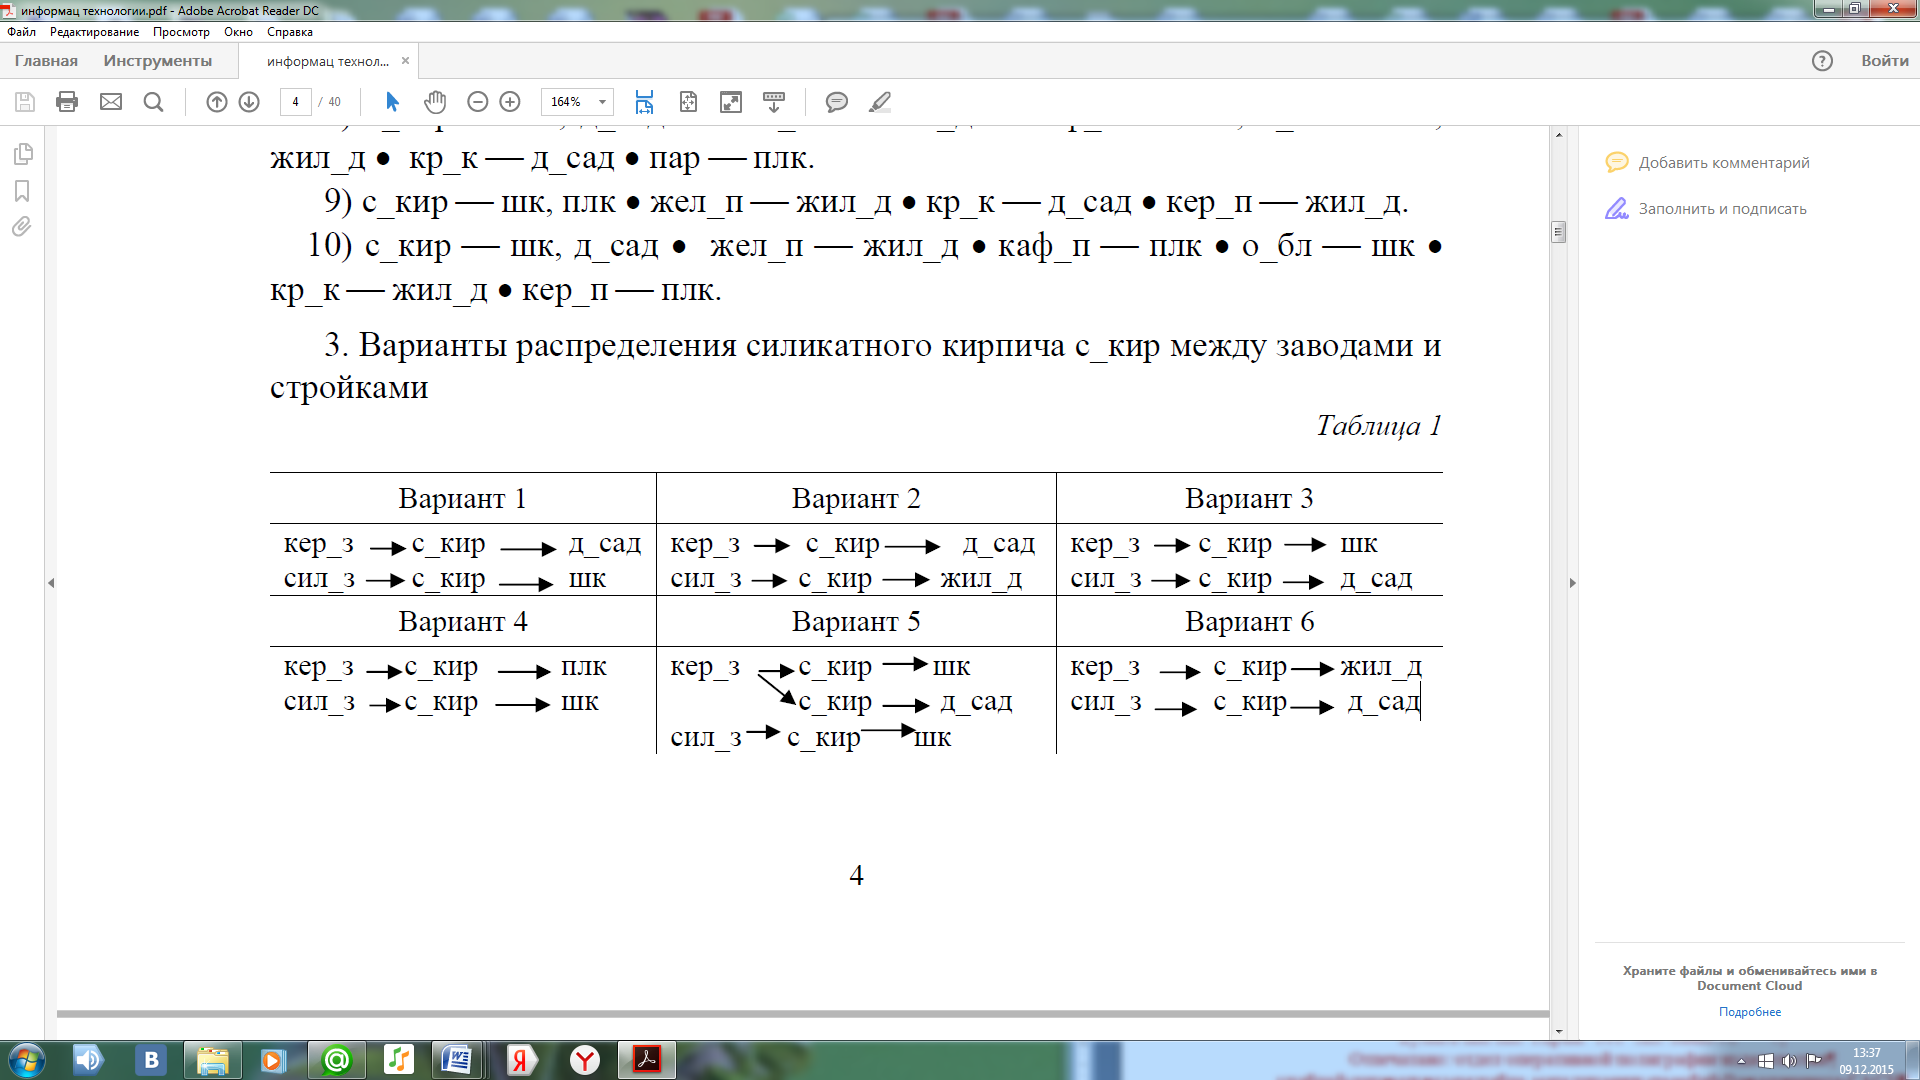Open the bookmarks panel icon
The width and height of the screenshot is (1920, 1080).
click(22, 191)
